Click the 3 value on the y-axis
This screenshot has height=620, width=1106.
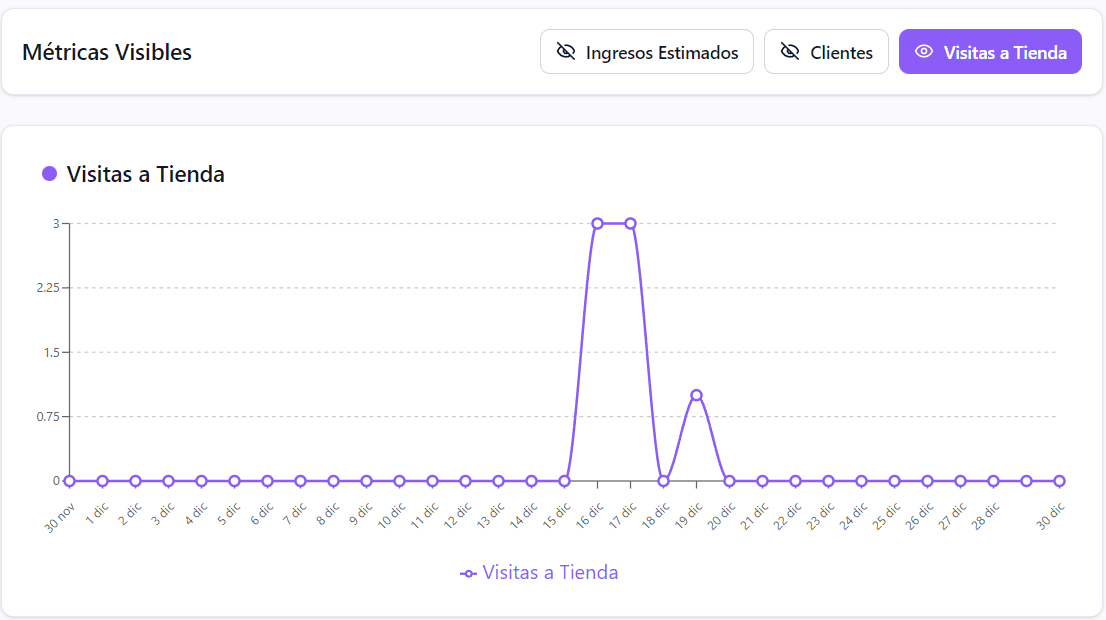[55, 222]
